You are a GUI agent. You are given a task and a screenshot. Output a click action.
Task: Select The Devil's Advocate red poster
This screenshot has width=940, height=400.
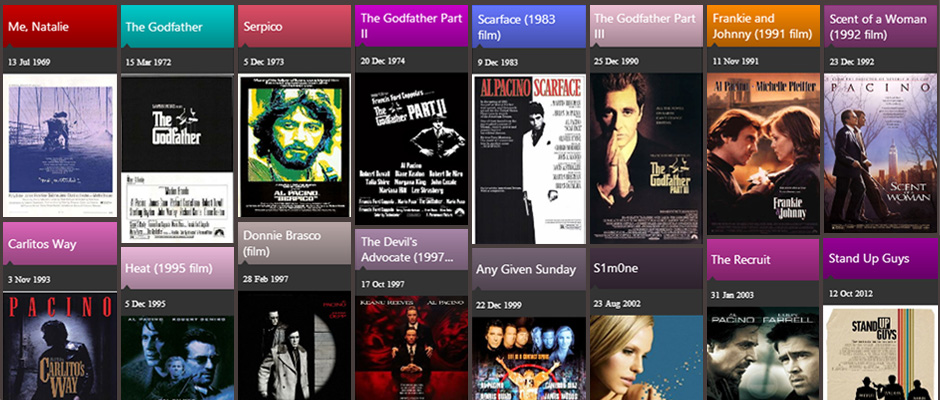pyautogui.click(x=411, y=348)
